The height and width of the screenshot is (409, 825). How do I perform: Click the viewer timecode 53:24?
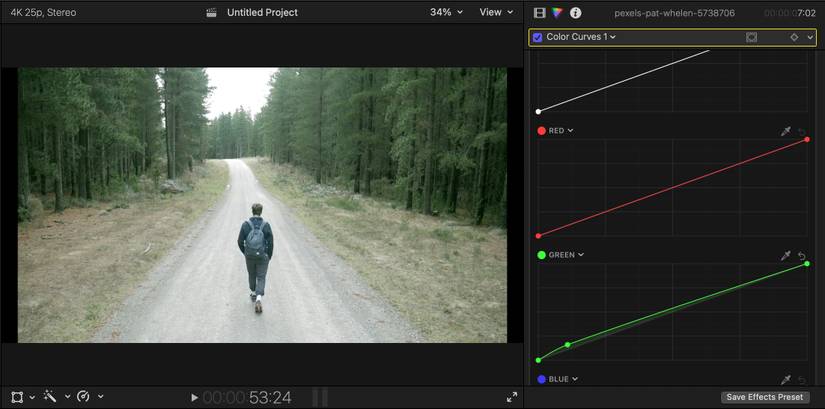pyautogui.click(x=270, y=397)
